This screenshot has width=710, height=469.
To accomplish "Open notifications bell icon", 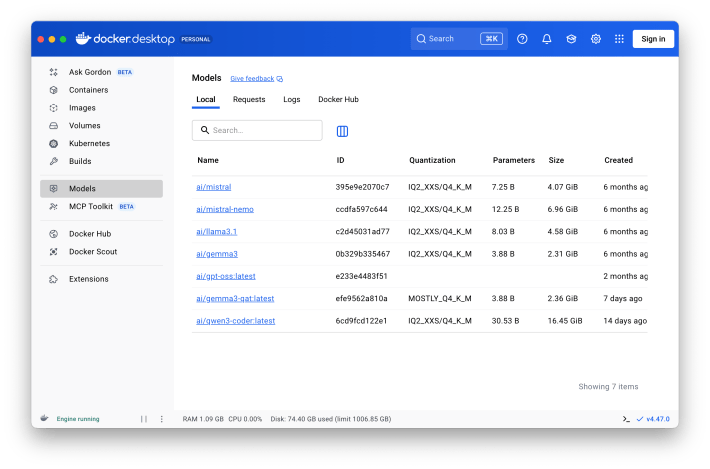I will 547,39.
